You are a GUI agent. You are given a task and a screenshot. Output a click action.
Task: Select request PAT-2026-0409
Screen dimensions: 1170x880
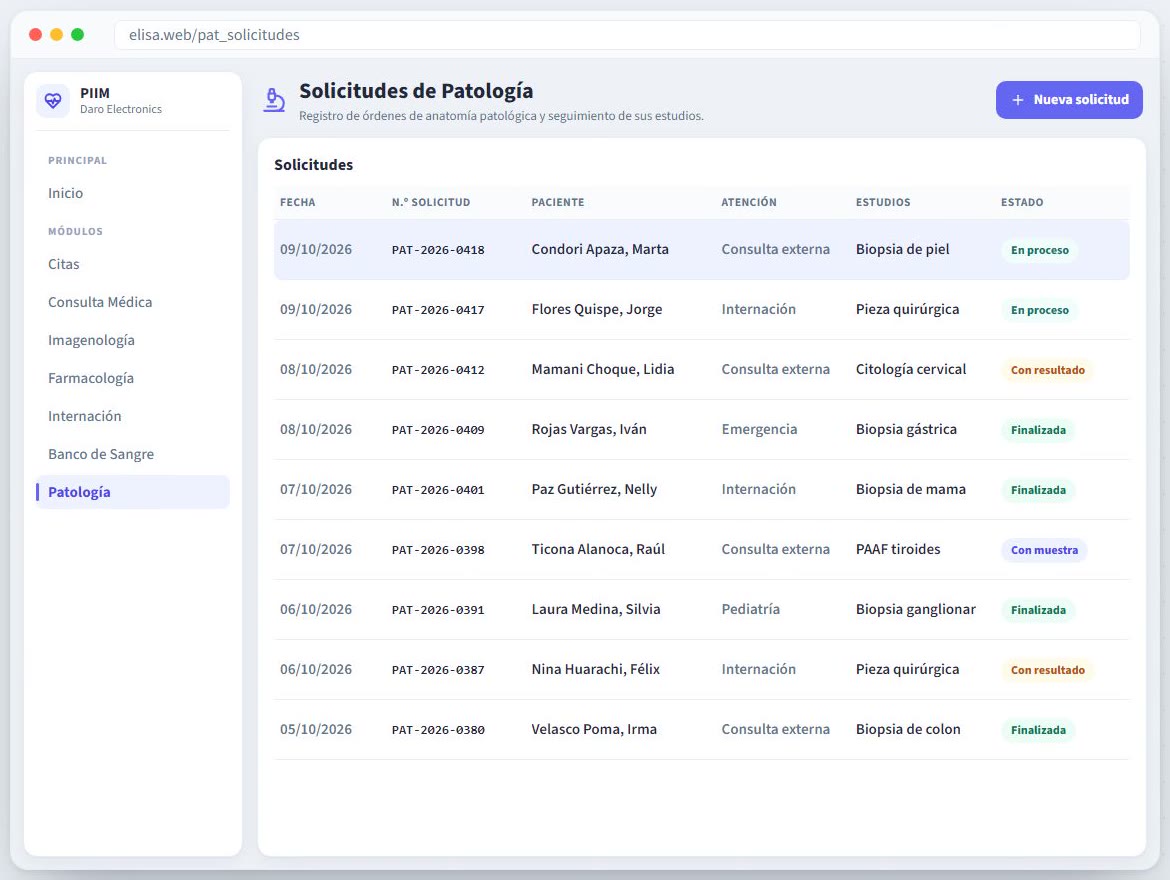pyautogui.click(x=438, y=430)
